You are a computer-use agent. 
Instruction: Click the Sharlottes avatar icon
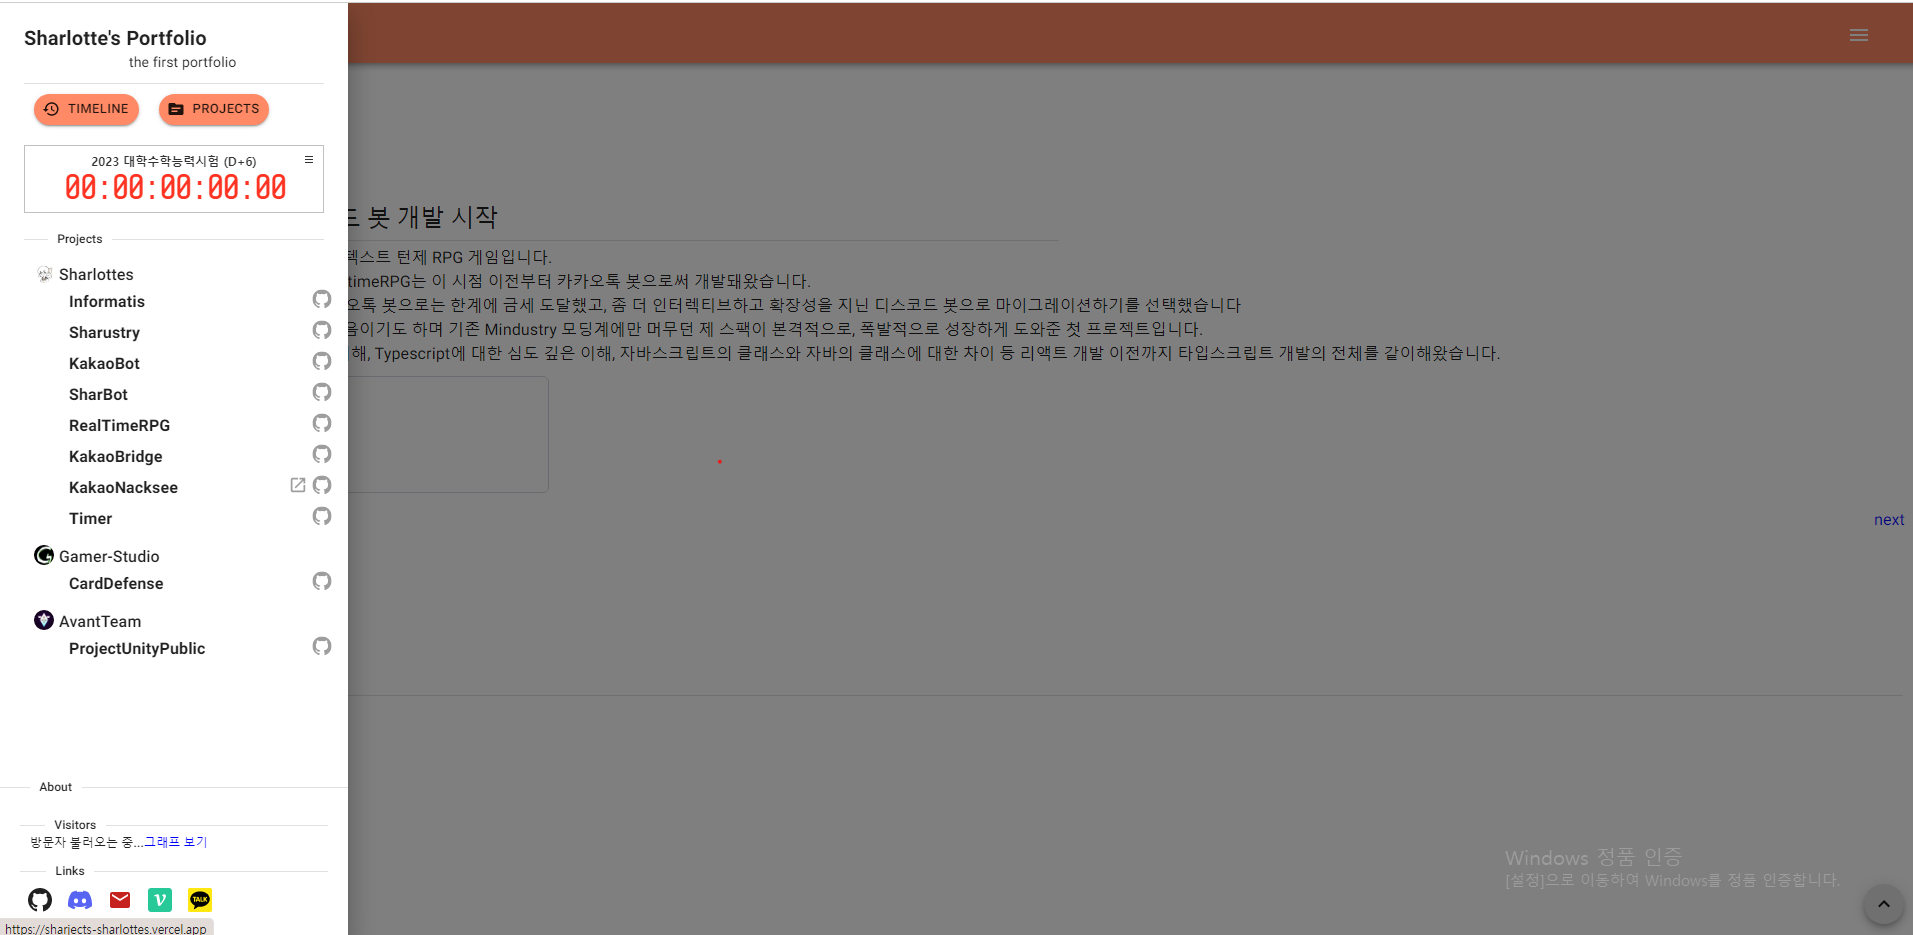(x=44, y=274)
